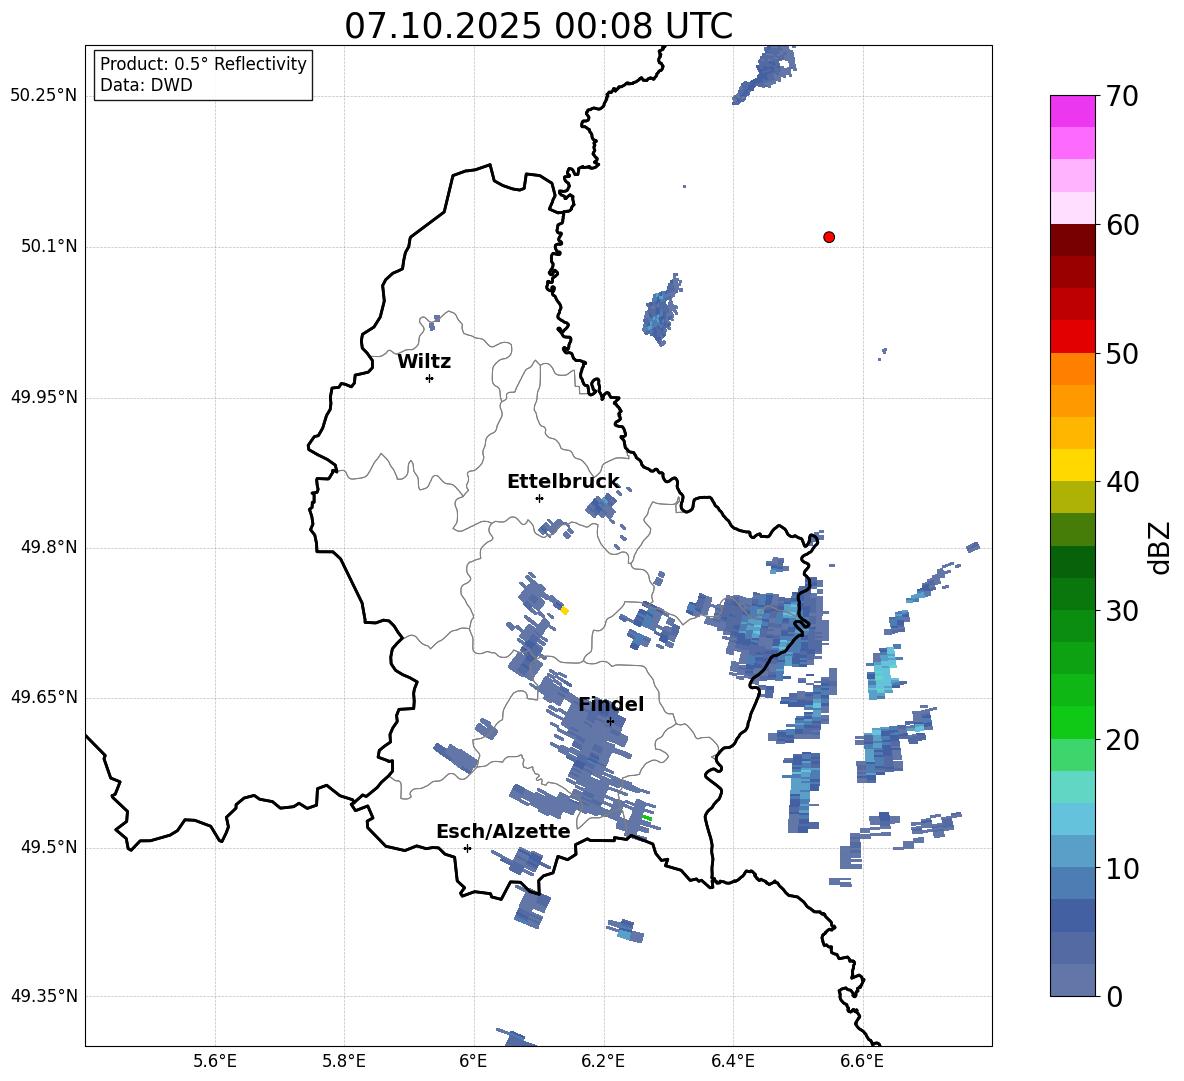This screenshot has height=1081, width=1184.
Task: Click the Wiltz city label
Action: (x=424, y=362)
